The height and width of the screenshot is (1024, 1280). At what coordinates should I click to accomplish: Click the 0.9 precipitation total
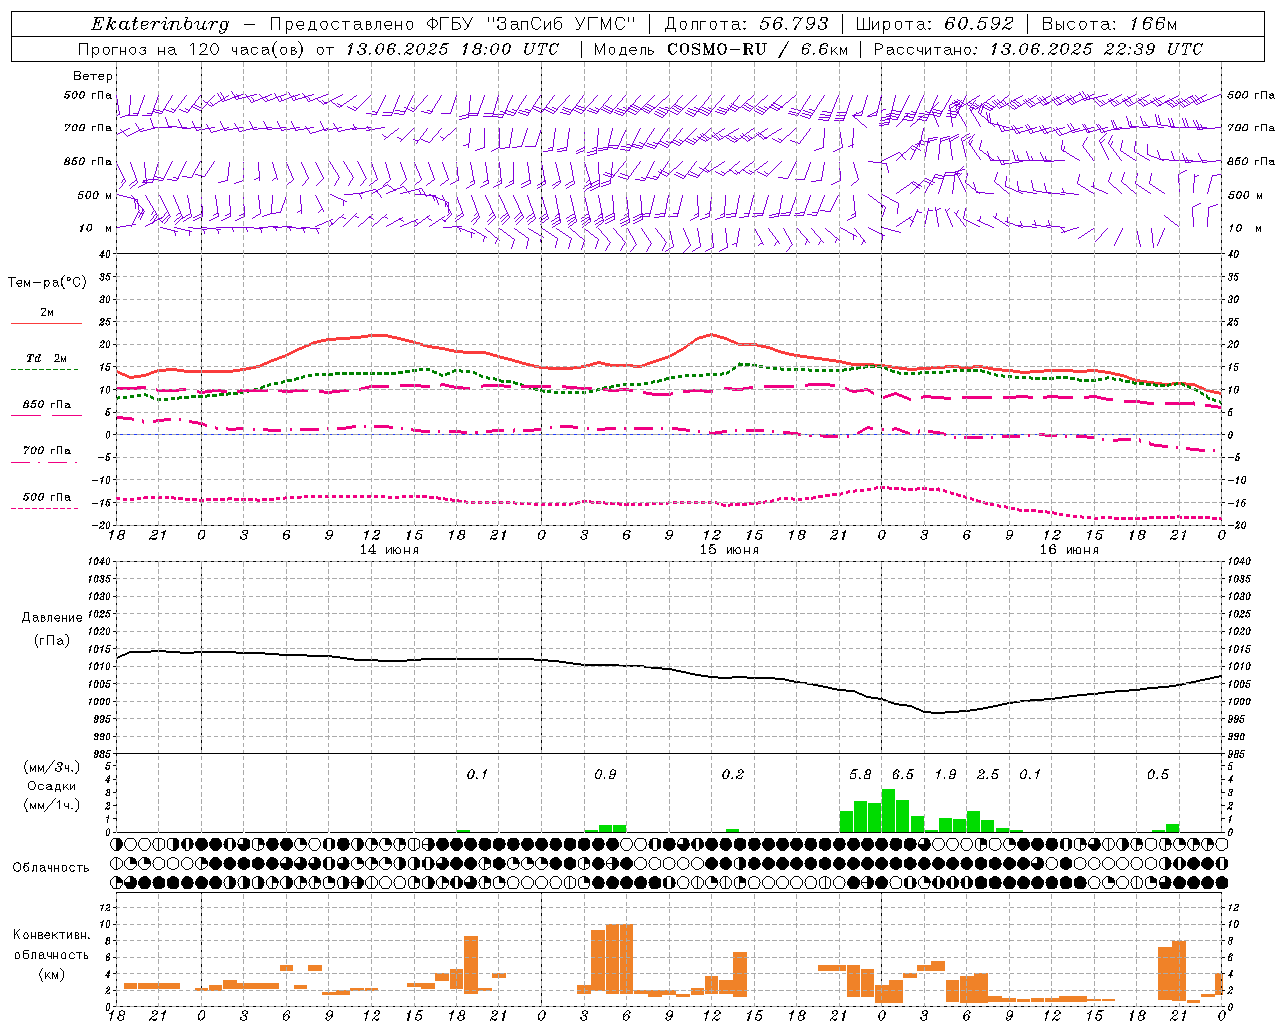pyautogui.click(x=605, y=775)
